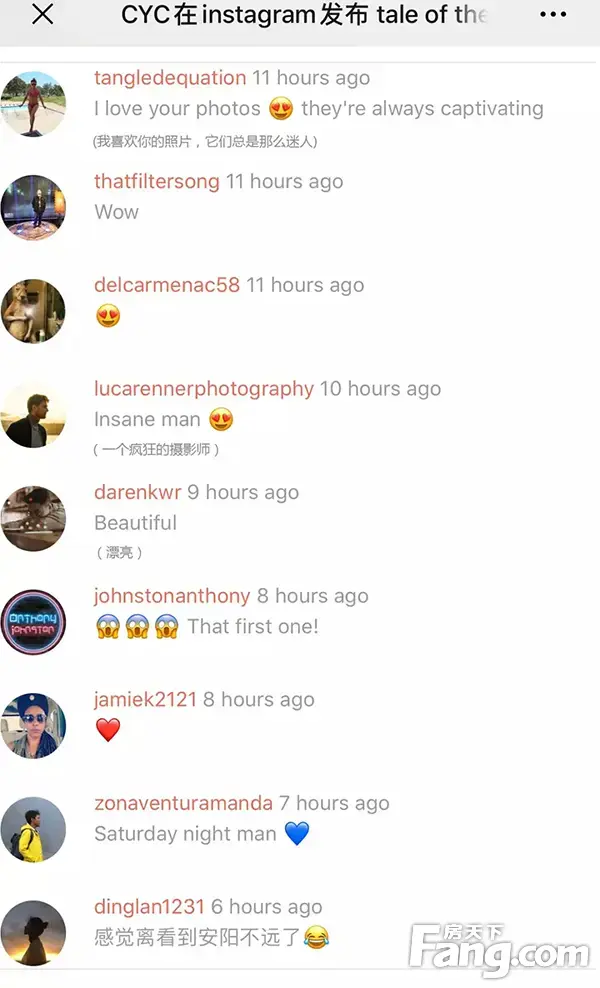This screenshot has width=600, height=988.
Task: Go to the lucarennerphotography username link
Action: tap(204, 389)
